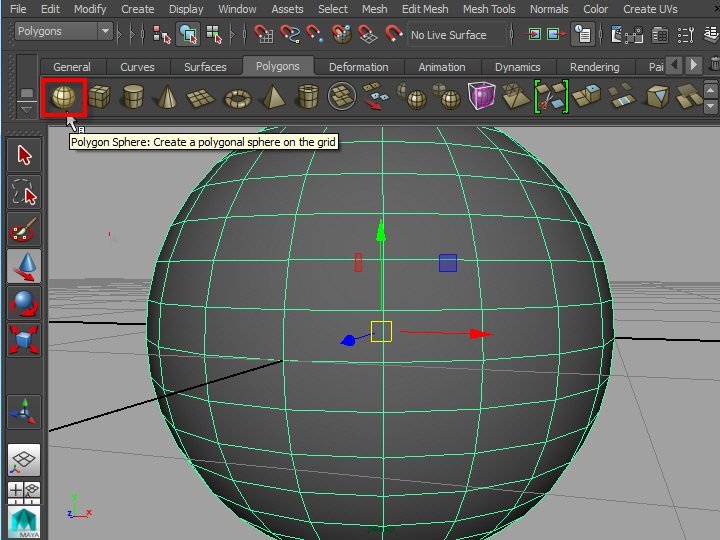
Task: Create a polygon cone from the shelf
Action: click(167, 97)
